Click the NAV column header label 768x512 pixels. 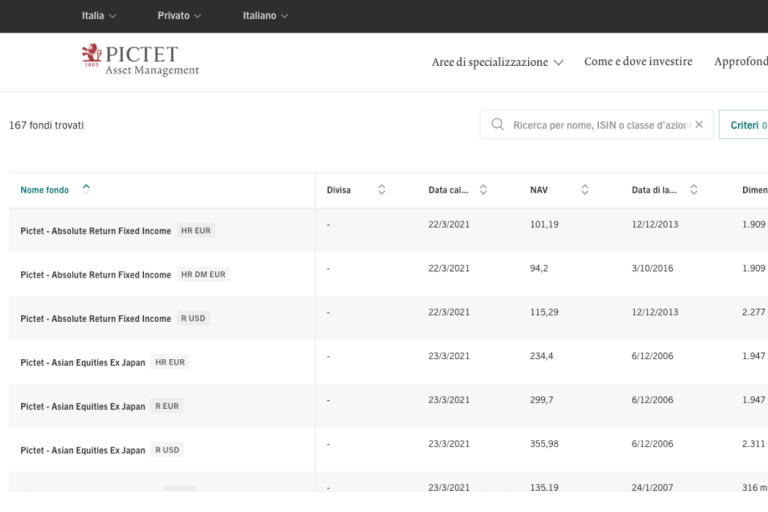pyautogui.click(x=539, y=190)
